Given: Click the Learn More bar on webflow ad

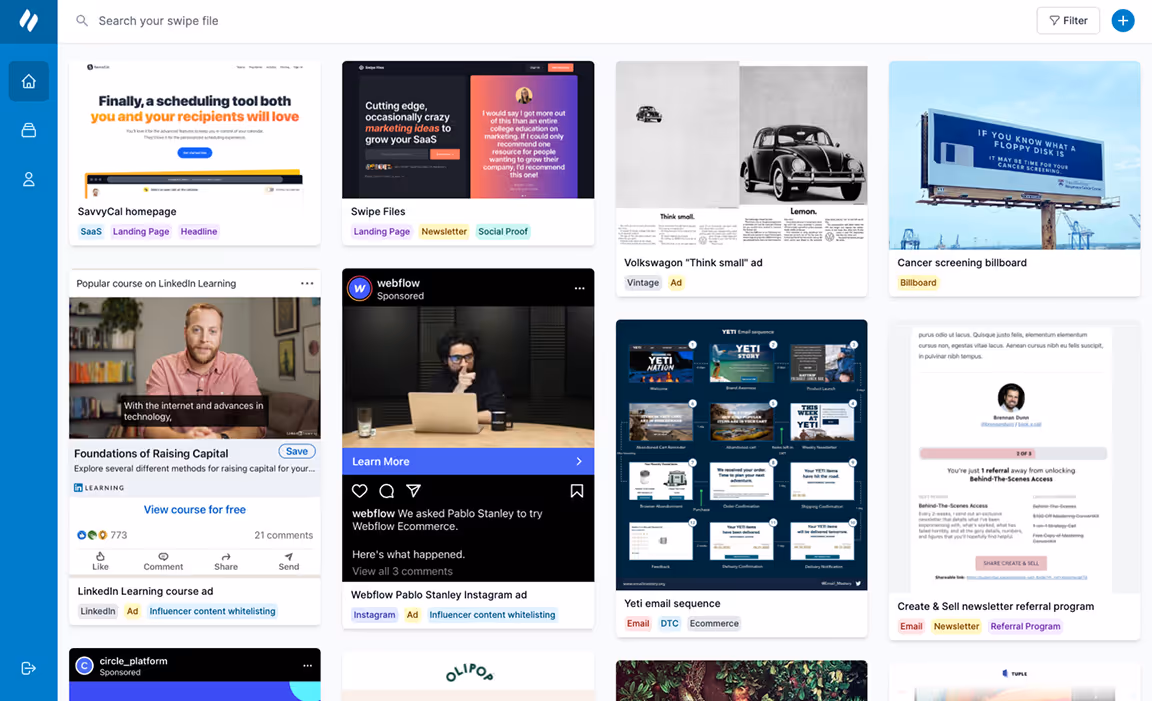Looking at the screenshot, I should [x=468, y=461].
